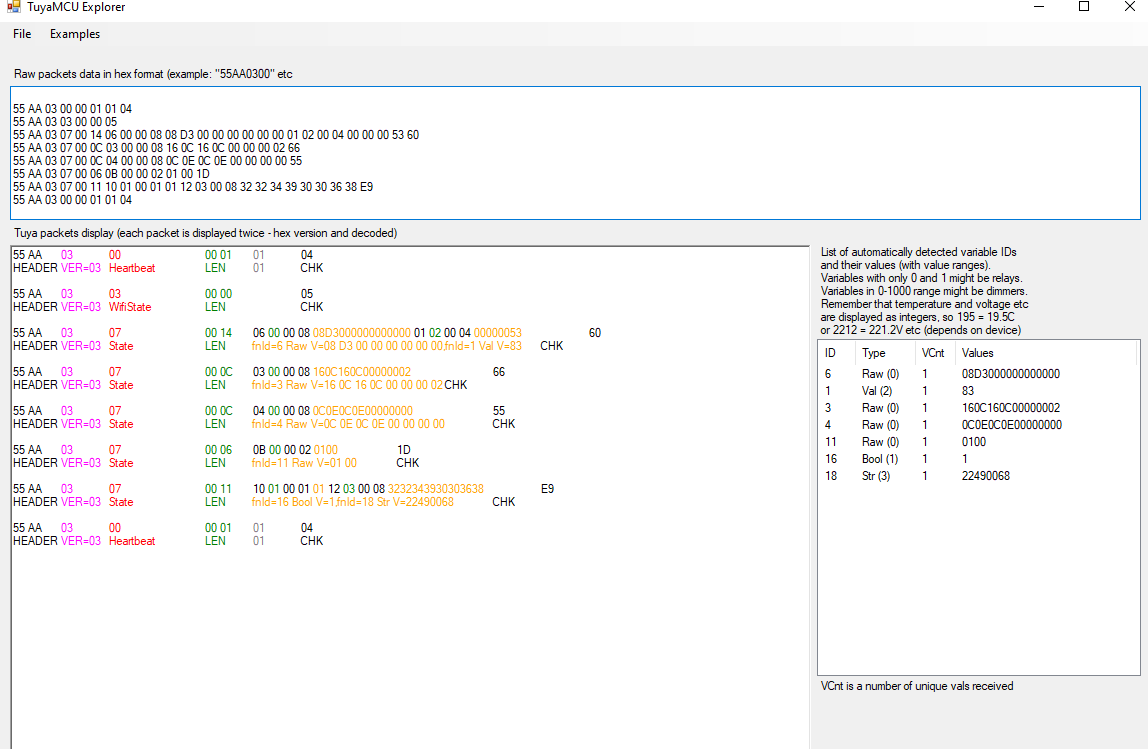Click green length value '00 06' in packets display

(x=218, y=450)
